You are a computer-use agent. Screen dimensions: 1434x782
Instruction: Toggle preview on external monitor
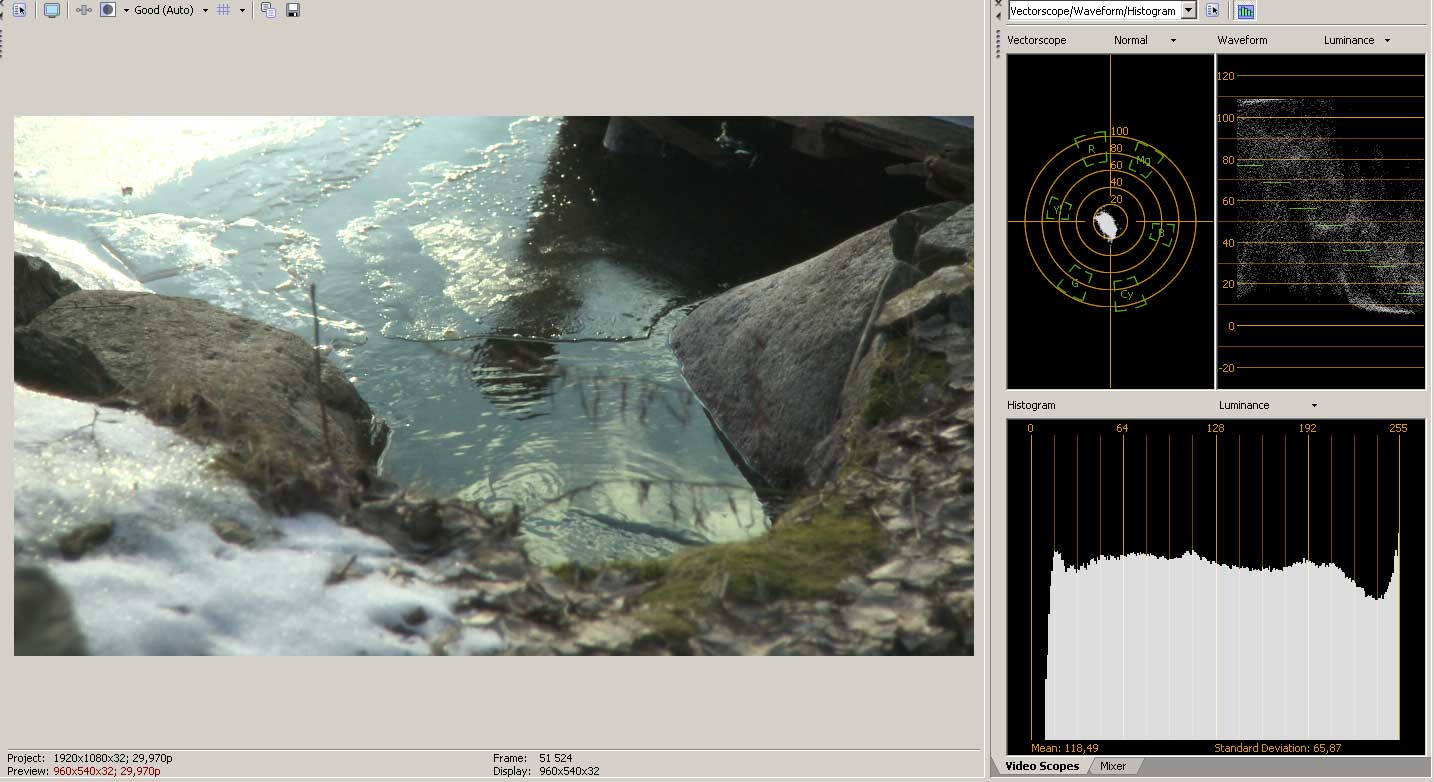click(x=52, y=10)
